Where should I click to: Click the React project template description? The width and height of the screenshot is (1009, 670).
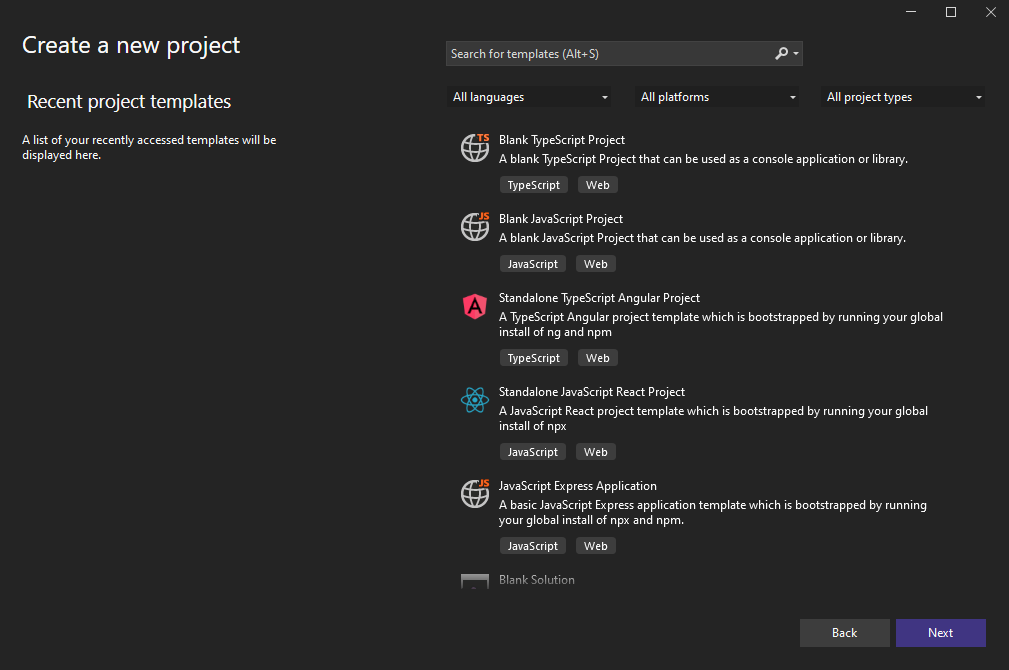coord(713,418)
